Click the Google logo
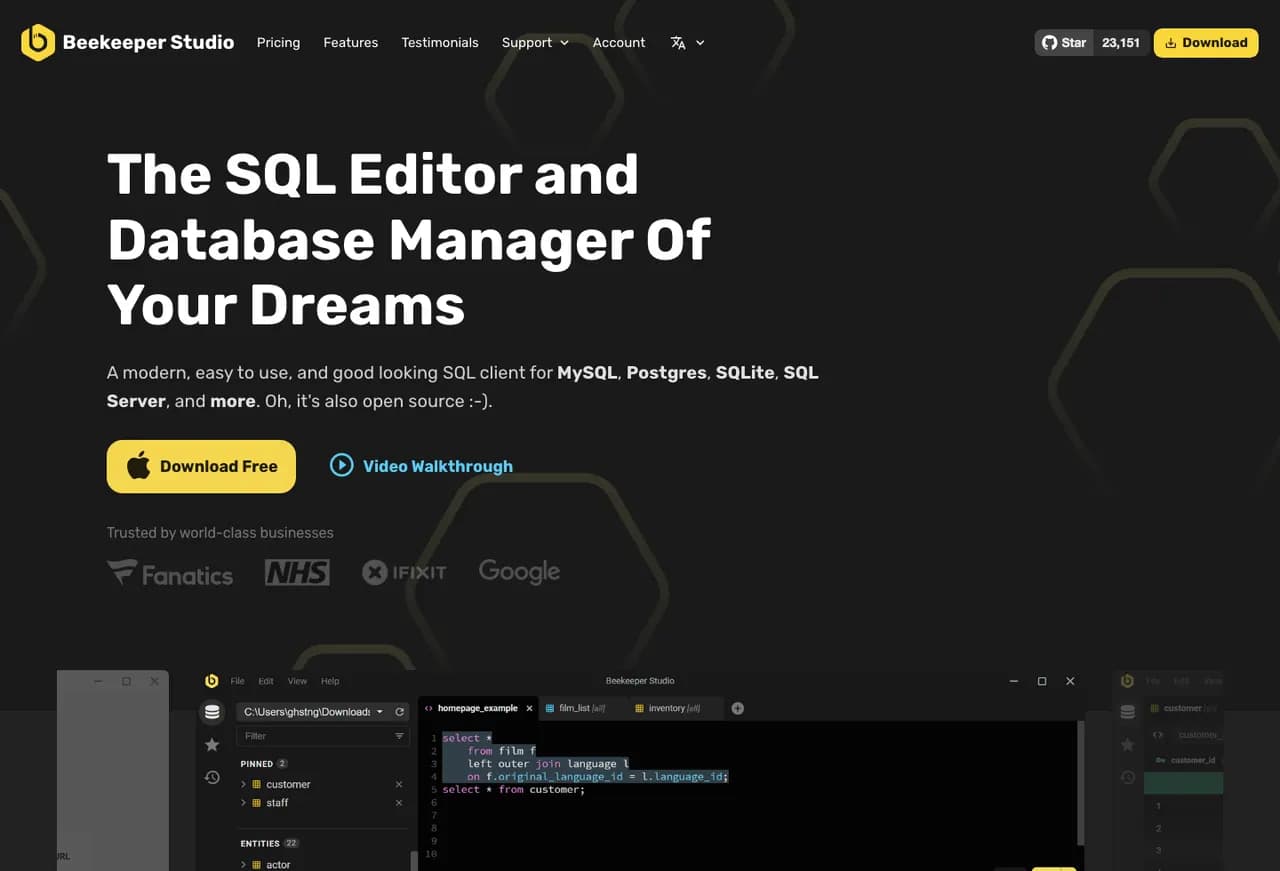Viewport: 1280px width, 871px height. pyautogui.click(x=519, y=572)
